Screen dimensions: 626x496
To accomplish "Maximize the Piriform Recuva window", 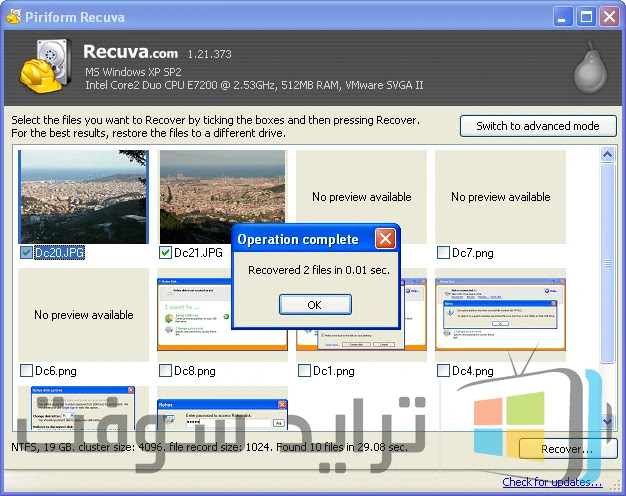I will click(x=586, y=17).
